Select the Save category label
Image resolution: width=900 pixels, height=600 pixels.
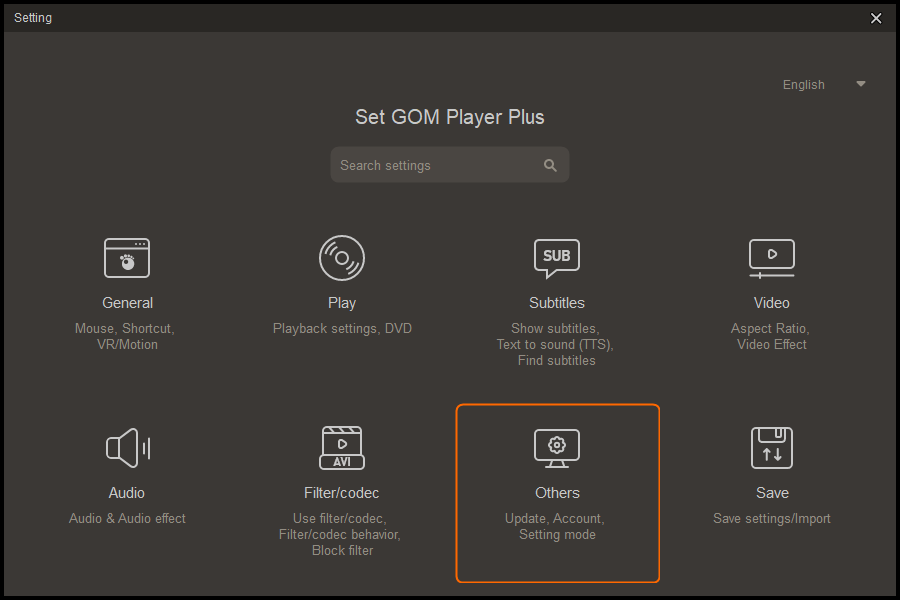coord(772,493)
